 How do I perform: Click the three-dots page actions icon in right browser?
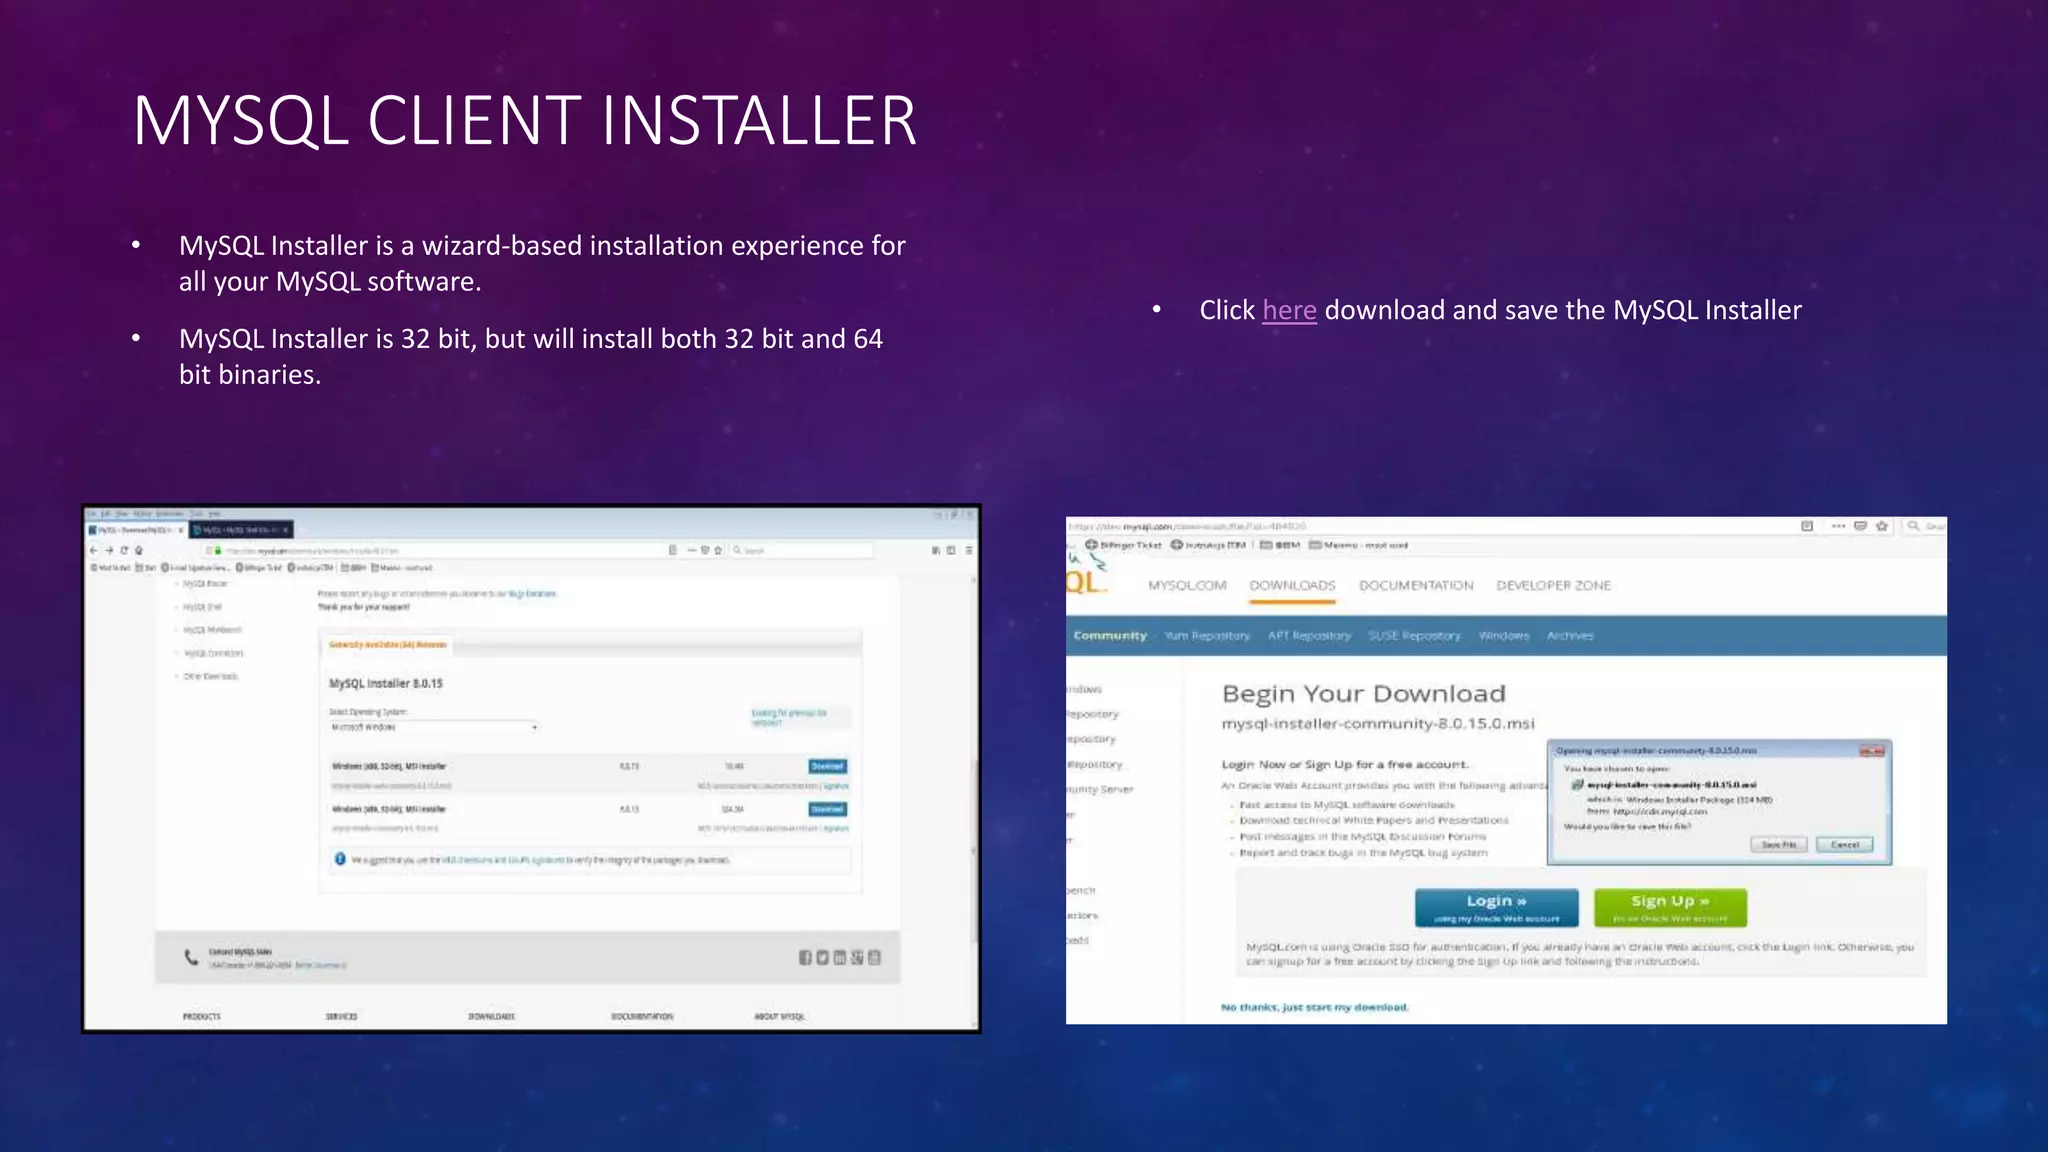[1838, 526]
